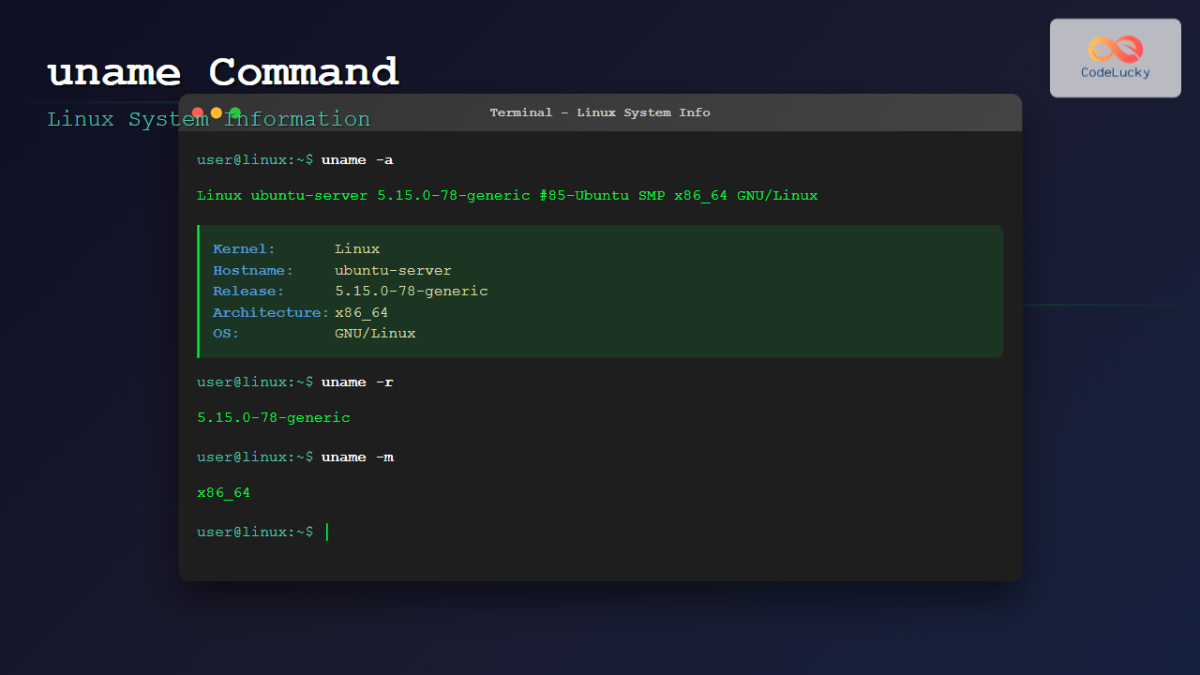Click the uname Command page heading

222,70
